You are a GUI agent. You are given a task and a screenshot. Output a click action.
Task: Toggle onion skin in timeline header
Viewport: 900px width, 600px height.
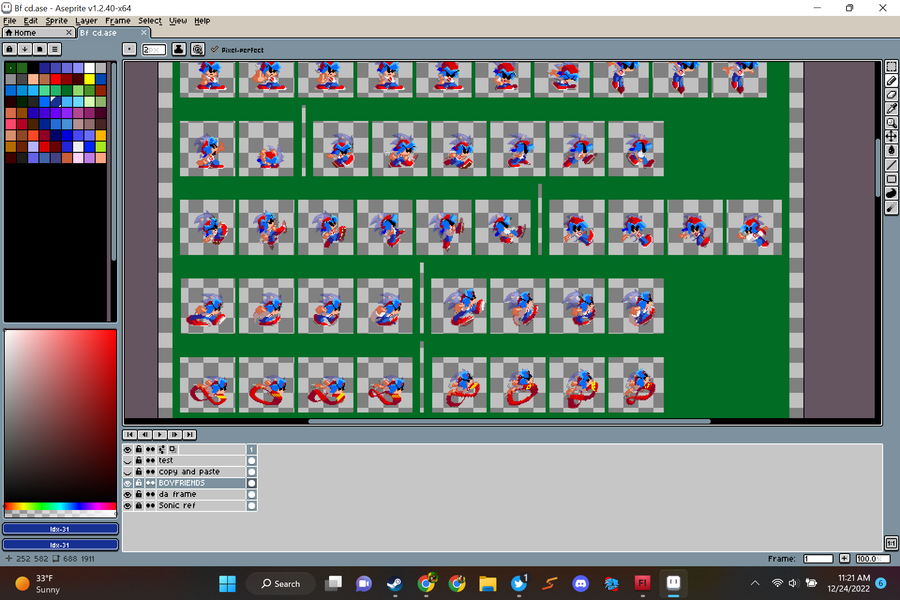coord(173,450)
